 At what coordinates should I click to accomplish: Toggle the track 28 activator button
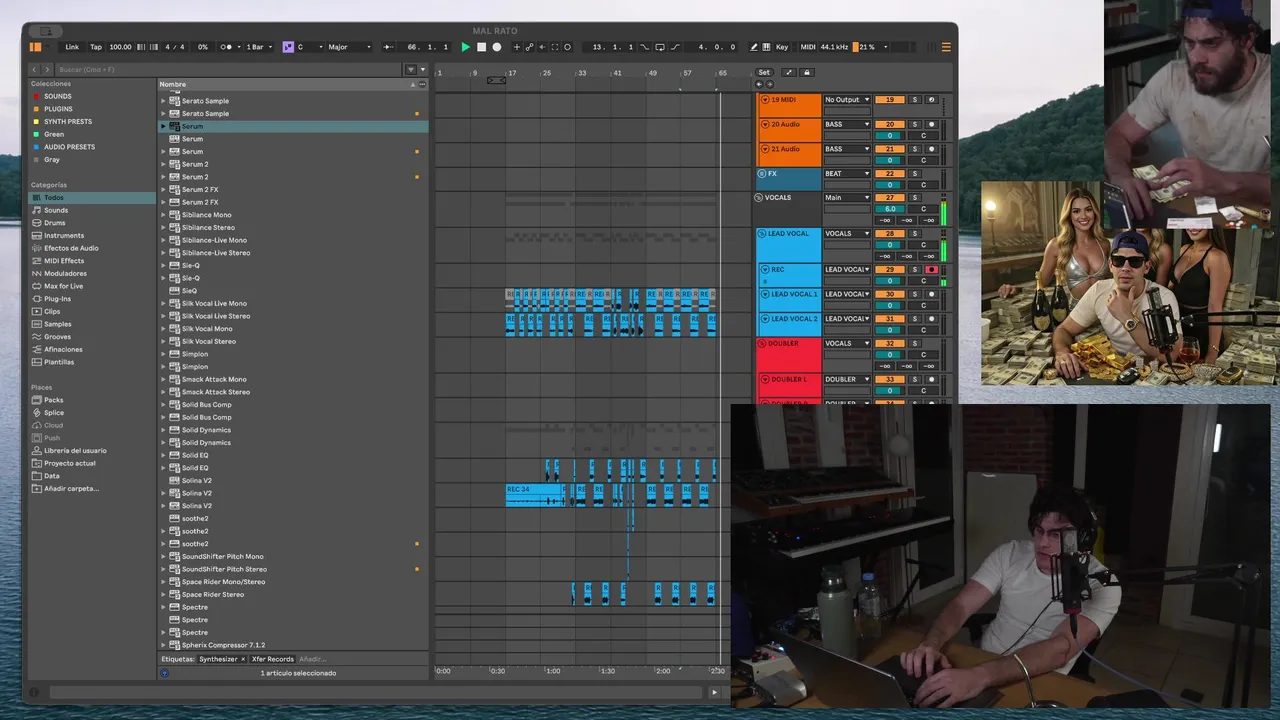[889, 234]
